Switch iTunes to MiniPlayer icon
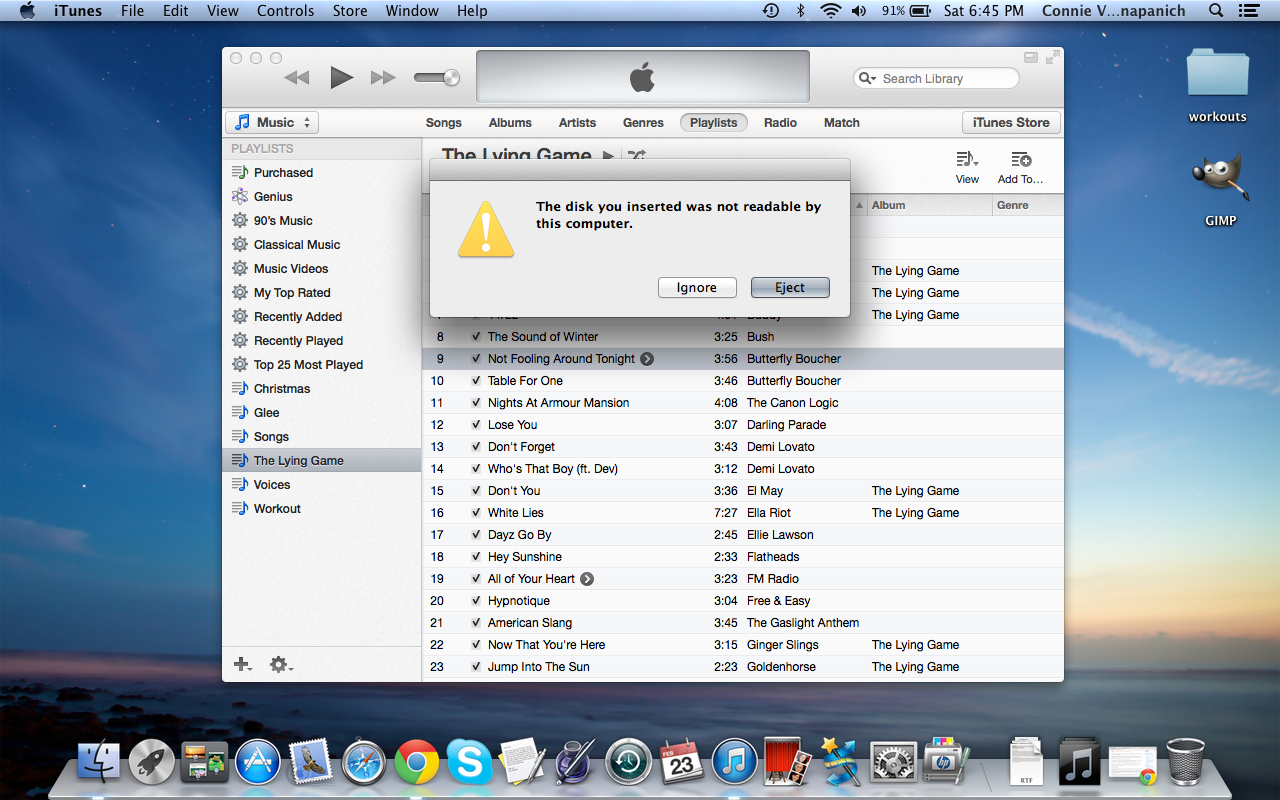 1031,58
